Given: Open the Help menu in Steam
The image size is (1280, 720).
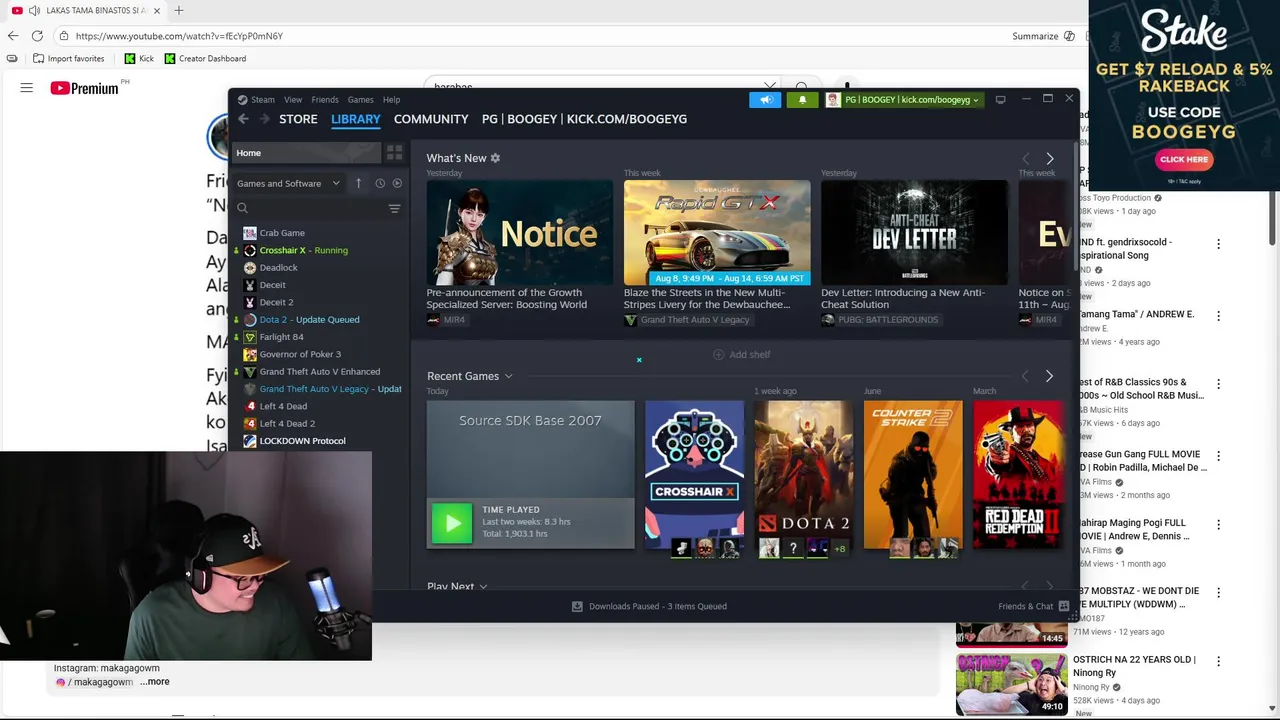Looking at the screenshot, I should click(391, 100).
